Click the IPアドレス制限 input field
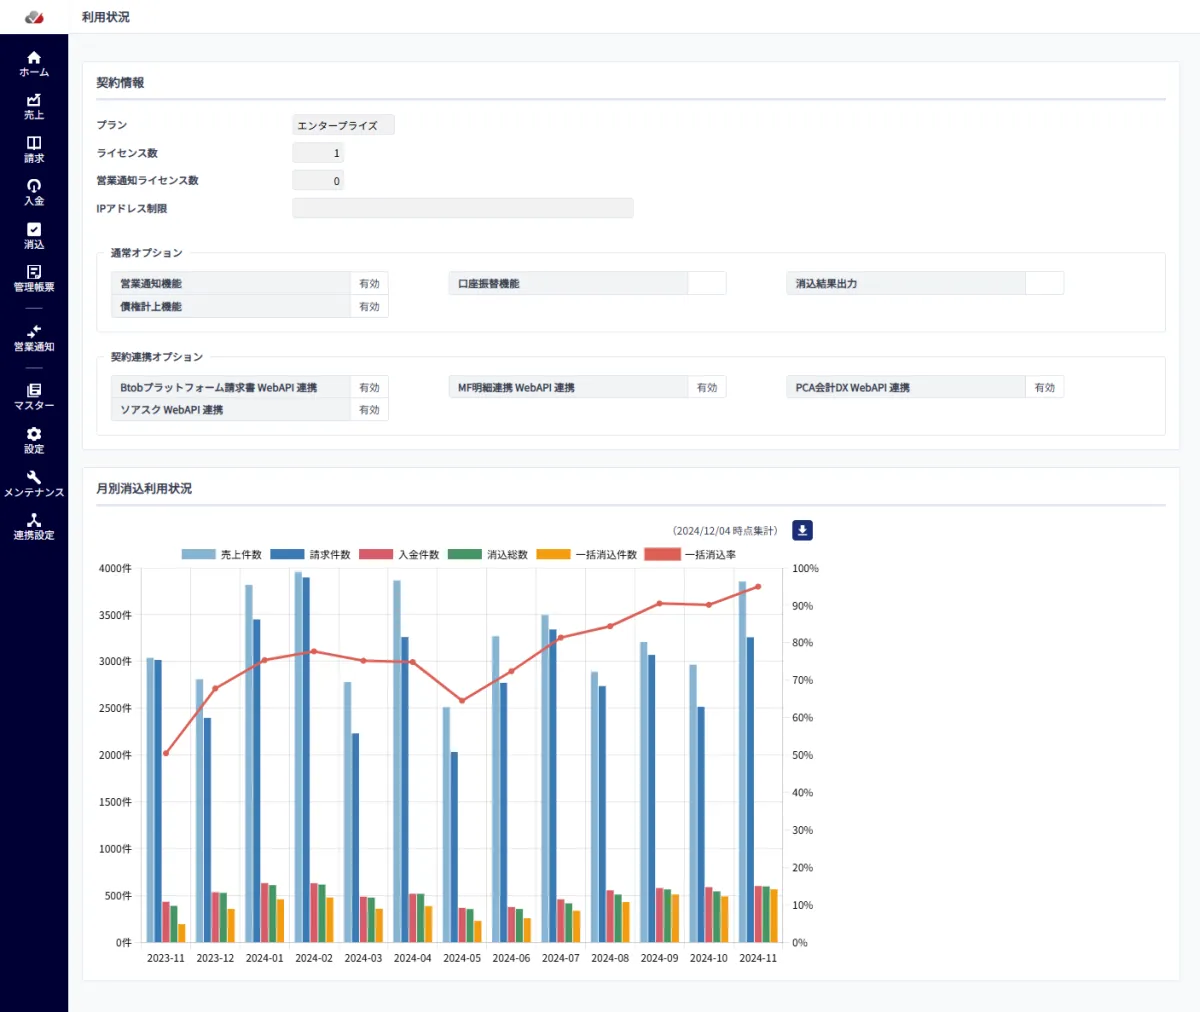This screenshot has height=1012, width=1200. pyautogui.click(x=462, y=208)
